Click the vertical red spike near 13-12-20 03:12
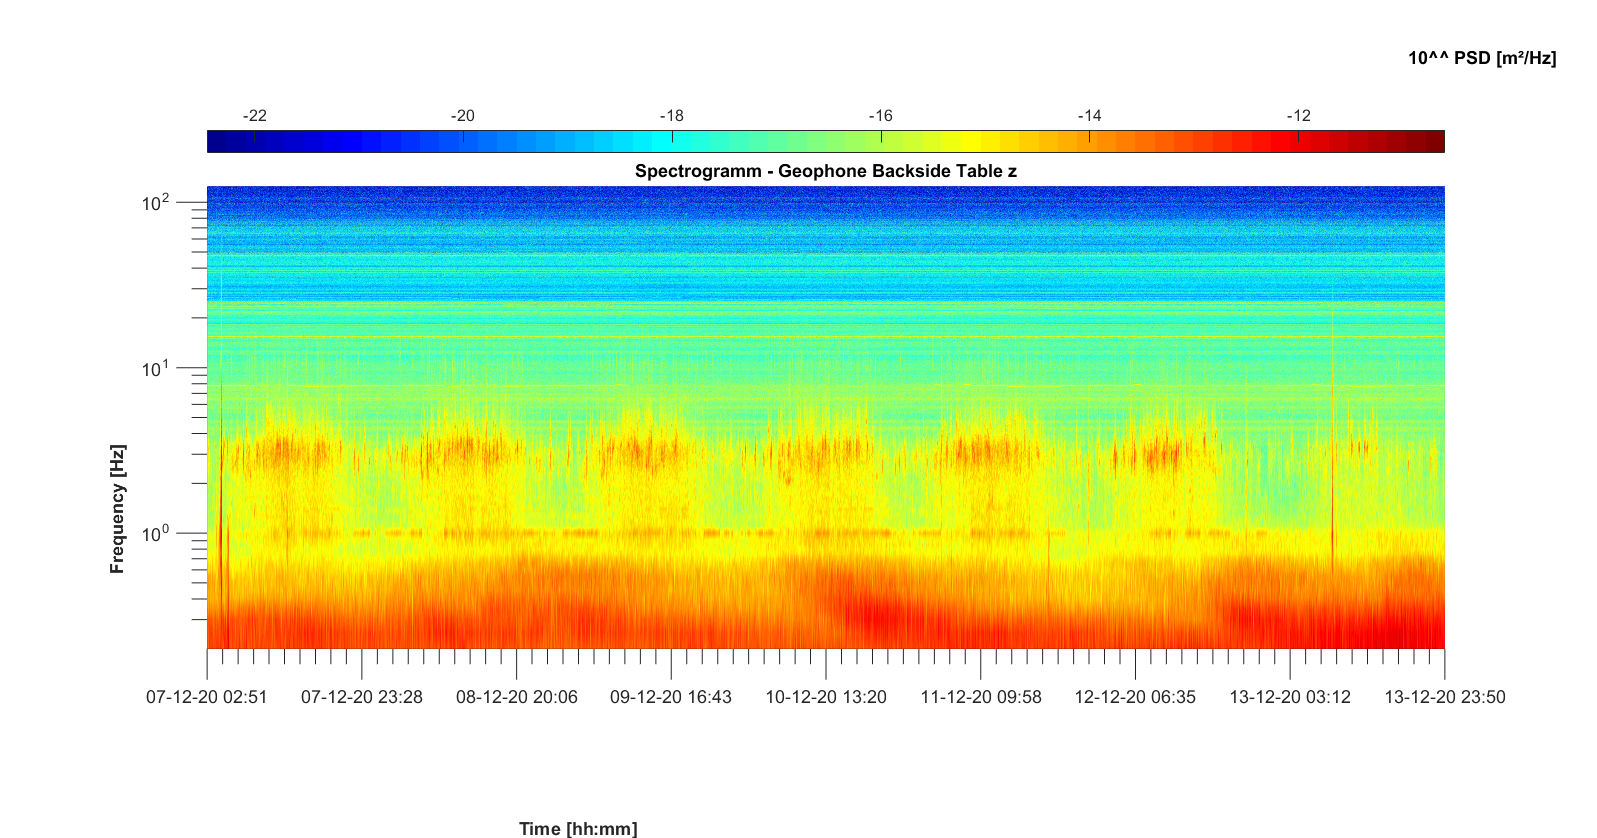Viewport: 1597px width, 838px height. [1332, 440]
